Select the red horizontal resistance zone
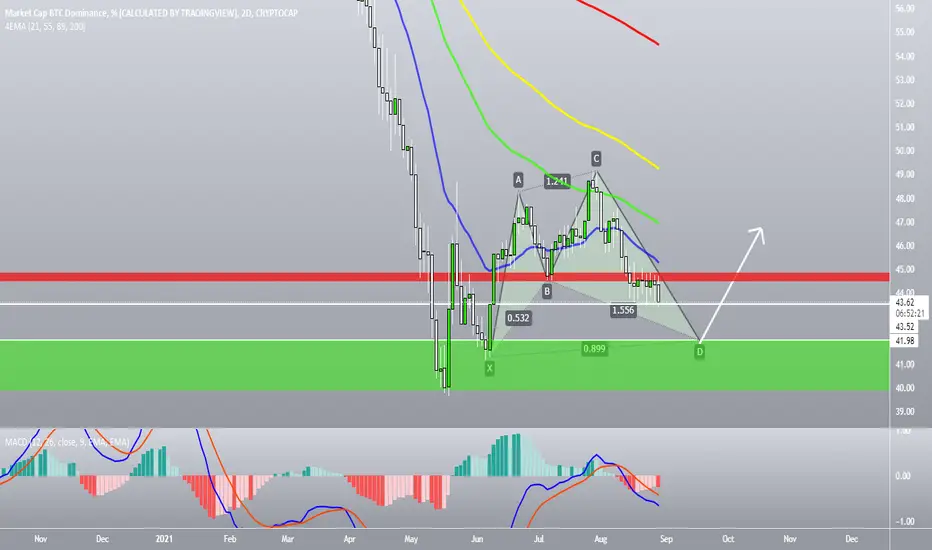Viewport: 932px width, 550px height. pos(445,277)
